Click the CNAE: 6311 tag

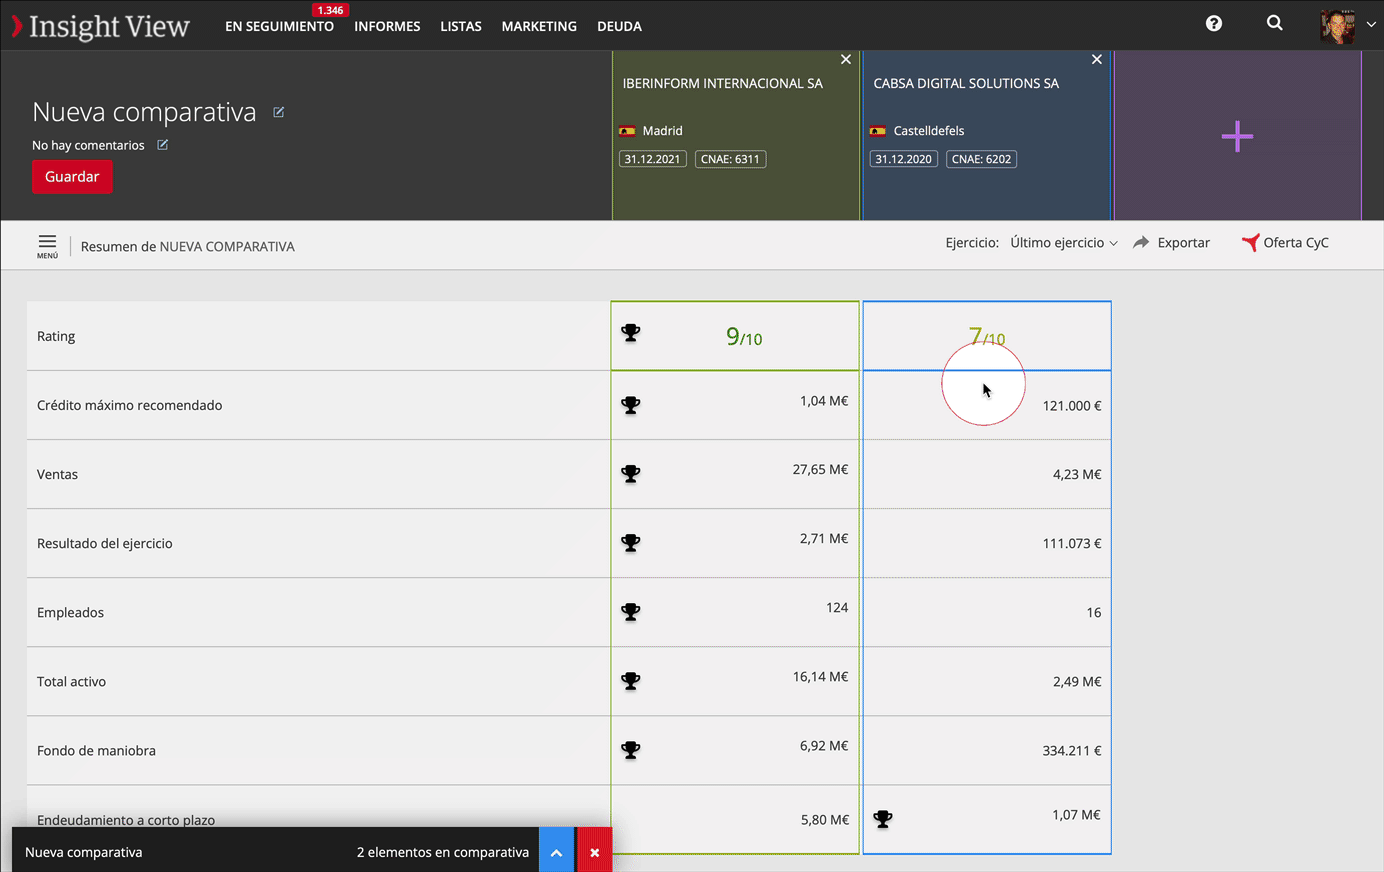pyautogui.click(x=730, y=159)
